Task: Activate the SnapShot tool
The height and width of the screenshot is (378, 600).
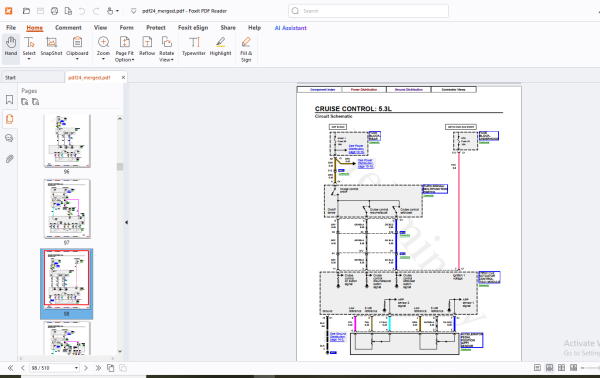Action: coord(51,46)
